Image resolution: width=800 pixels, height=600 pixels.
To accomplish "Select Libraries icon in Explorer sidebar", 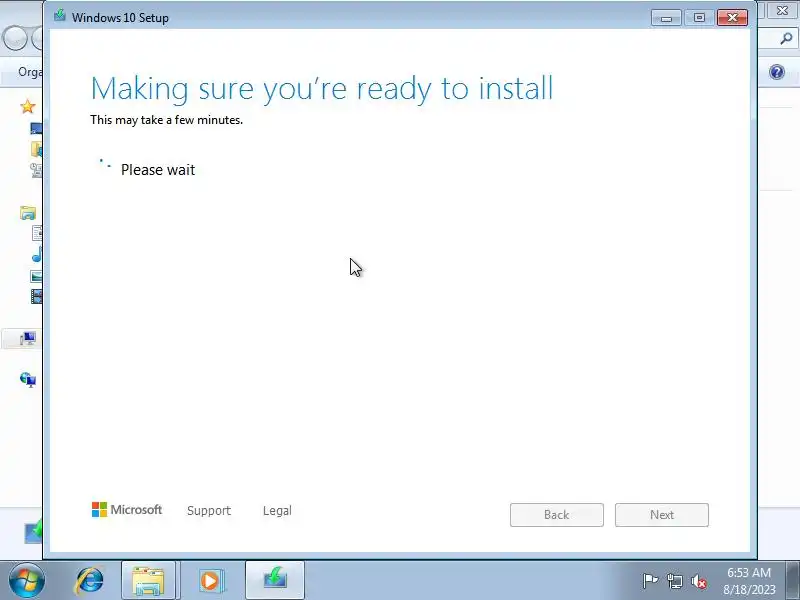I will coord(28,212).
